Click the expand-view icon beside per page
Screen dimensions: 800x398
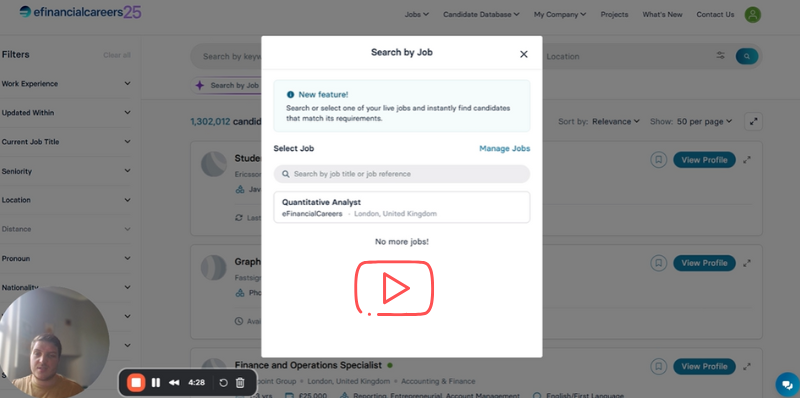(754, 121)
